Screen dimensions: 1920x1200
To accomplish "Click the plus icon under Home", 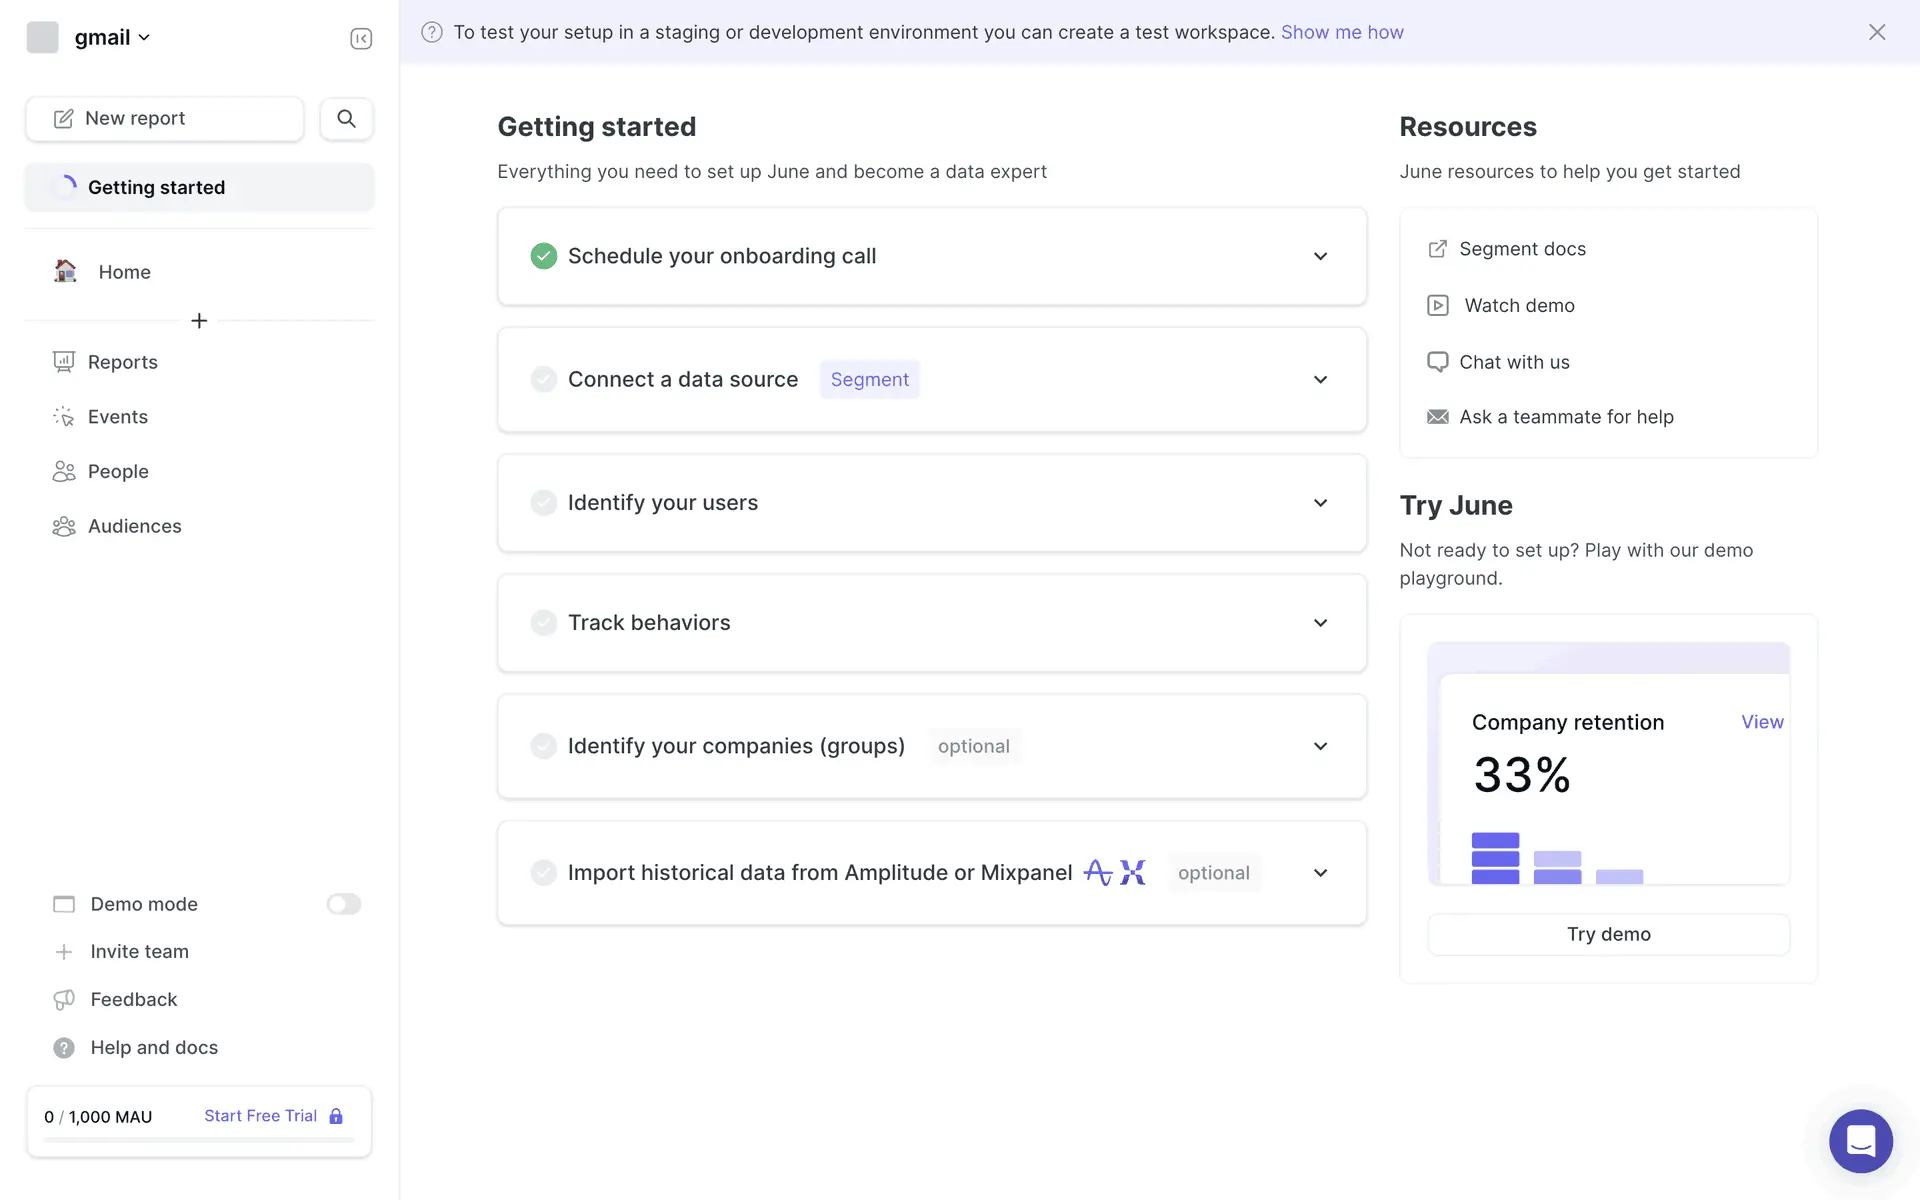I will (199, 321).
